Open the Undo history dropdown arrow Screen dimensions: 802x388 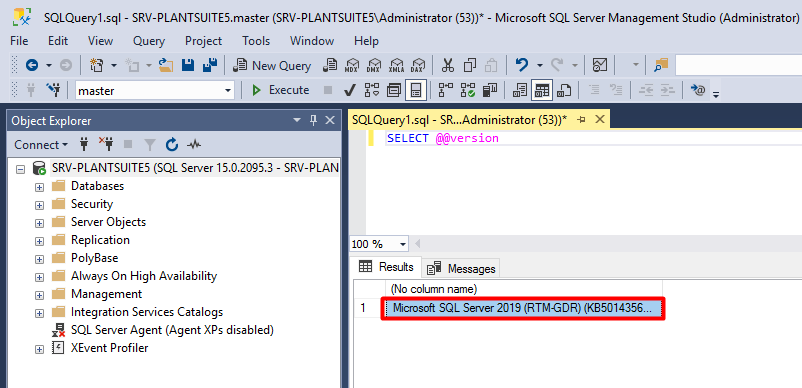[x=540, y=65]
